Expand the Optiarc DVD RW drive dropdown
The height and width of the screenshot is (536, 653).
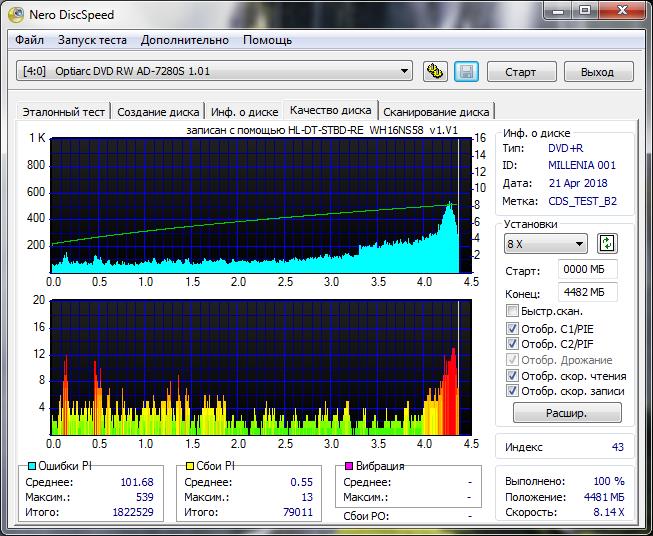pos(405,71)
